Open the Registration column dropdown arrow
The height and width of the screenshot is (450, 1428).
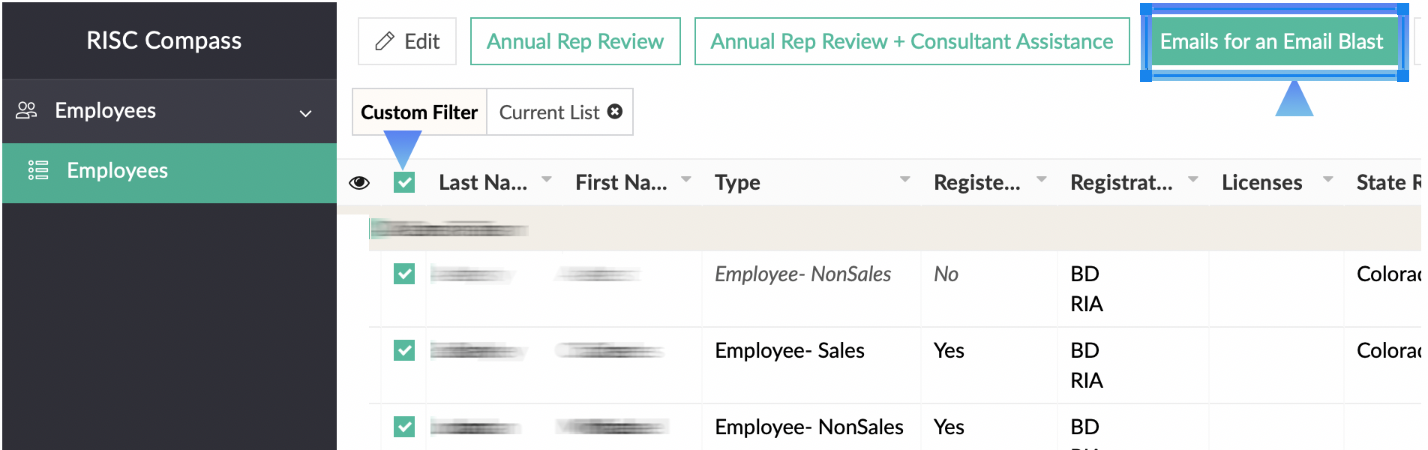point(1193,180)
